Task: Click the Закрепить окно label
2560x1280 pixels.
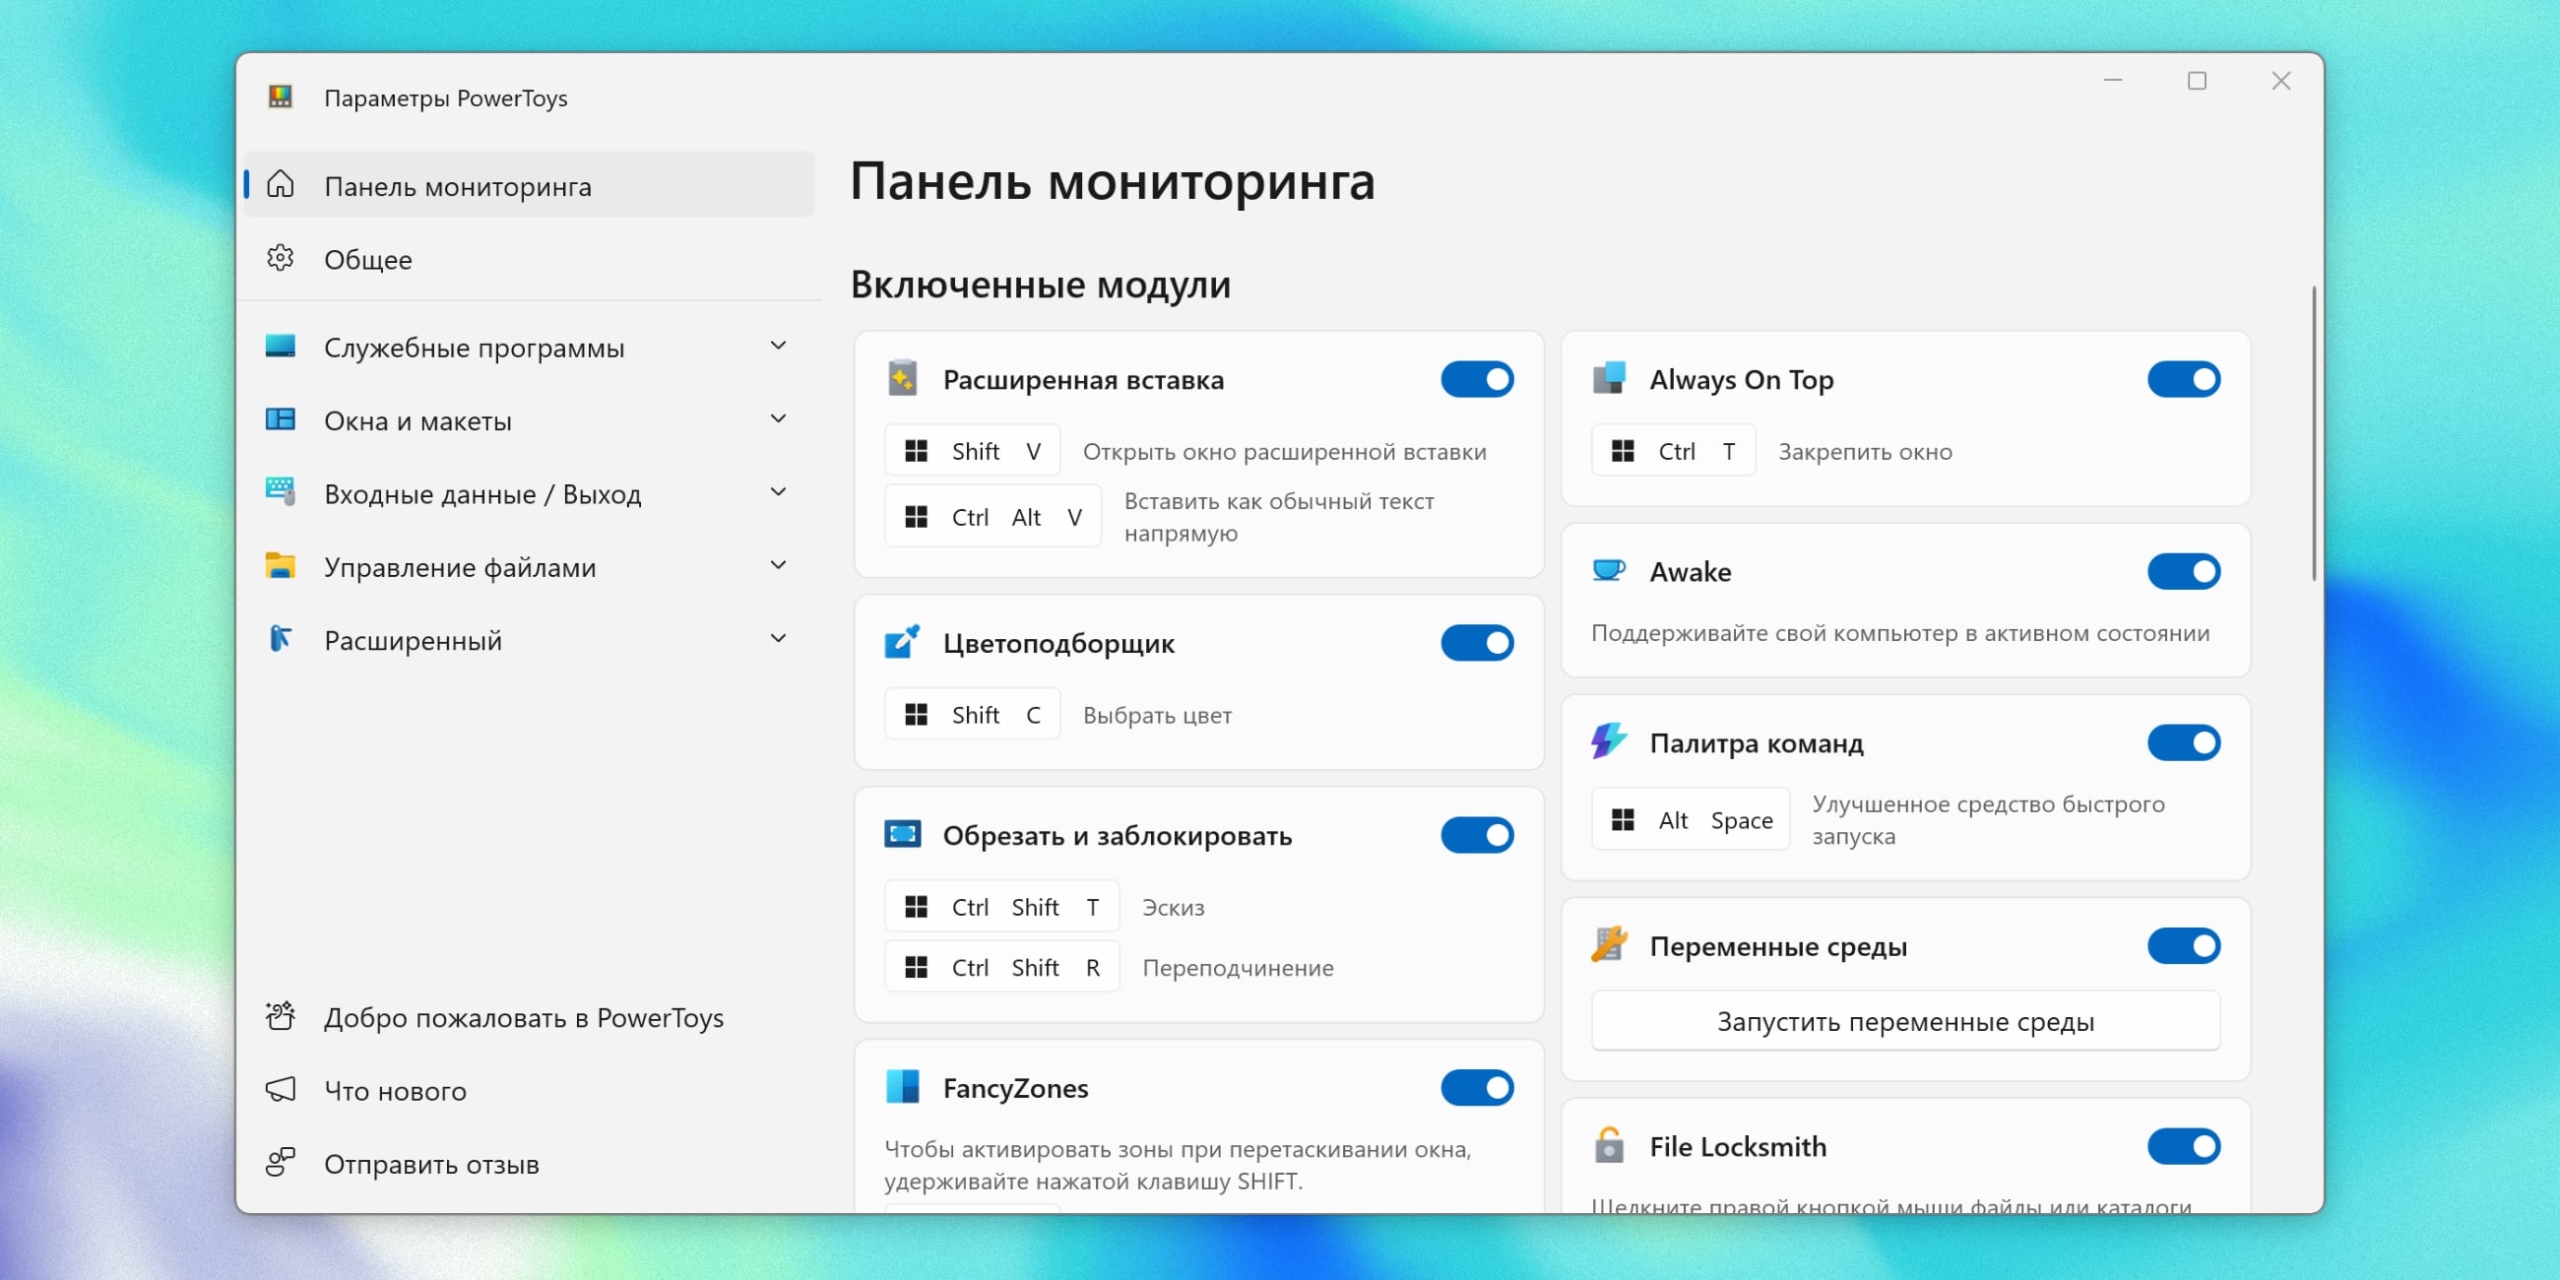Action: 1865,452
